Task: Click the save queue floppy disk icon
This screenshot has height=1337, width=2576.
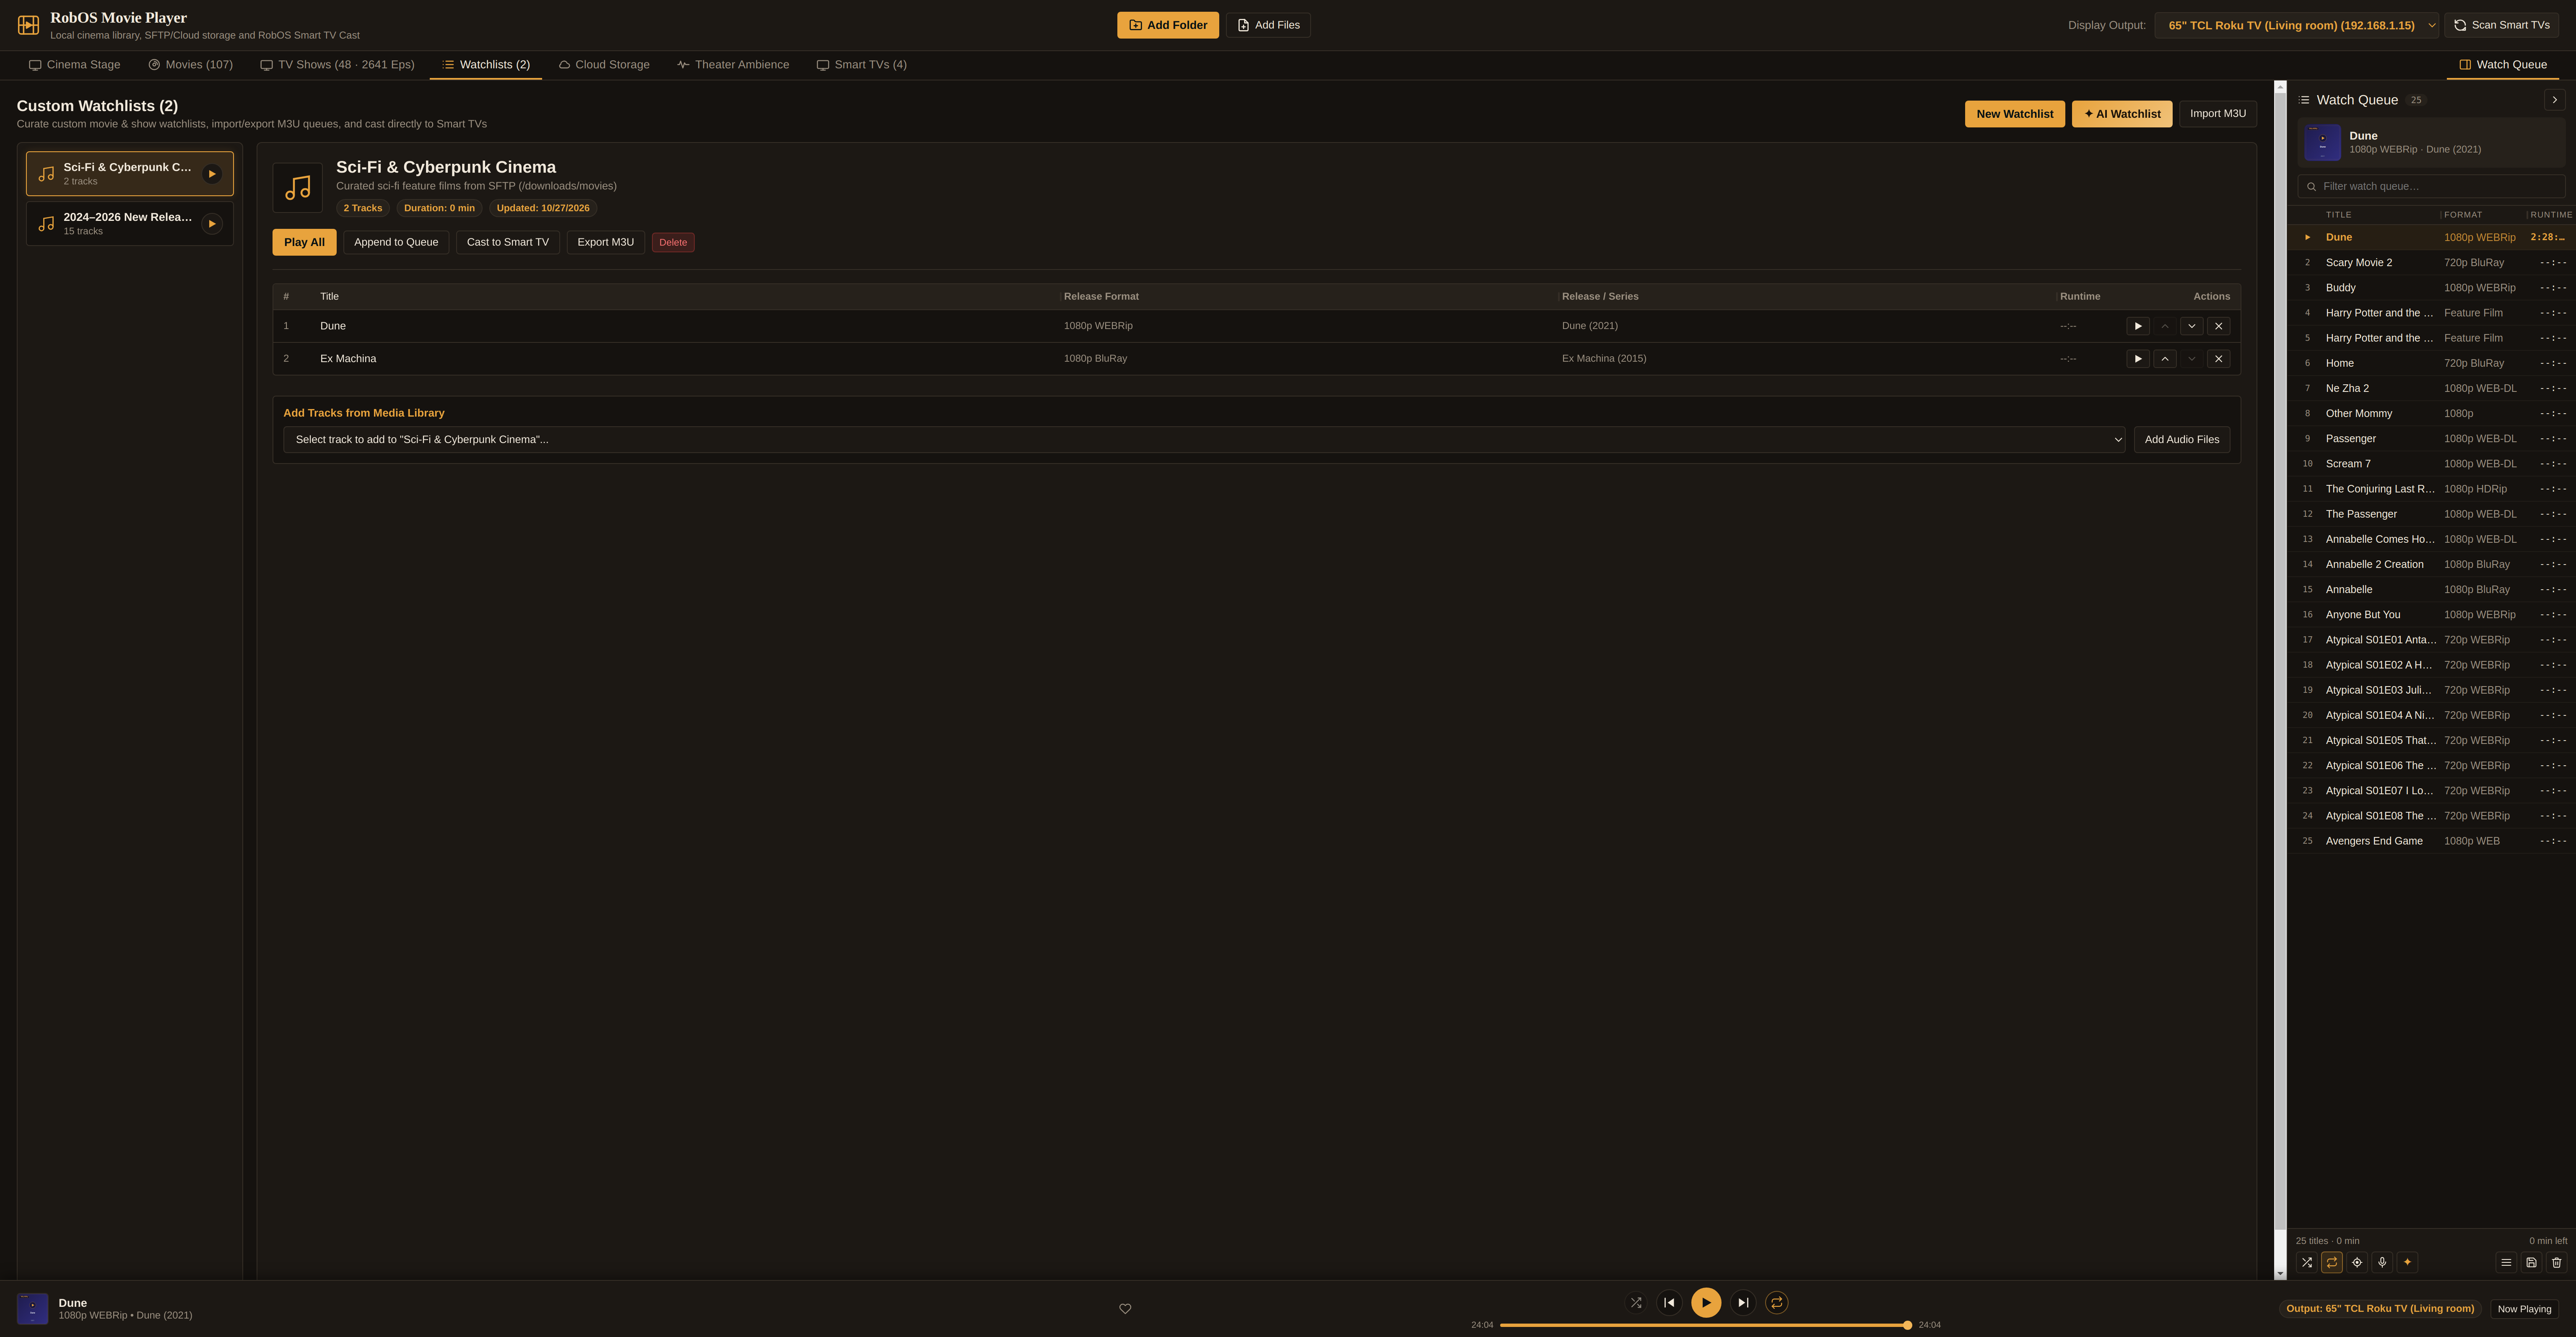Action: [2531, 1262]
